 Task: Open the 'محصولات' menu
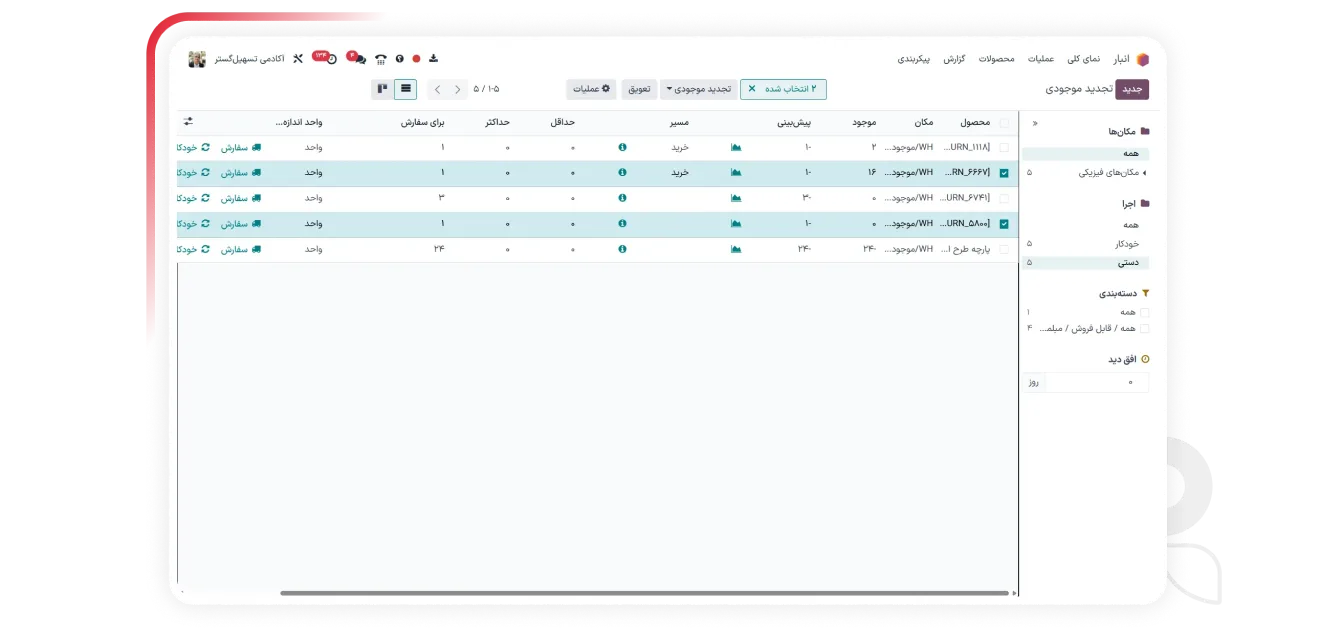[995, 58]
